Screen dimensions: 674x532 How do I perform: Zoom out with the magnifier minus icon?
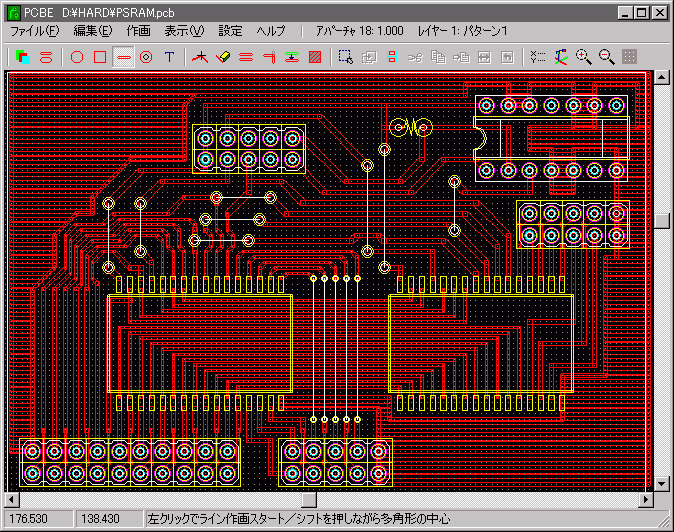607,57
